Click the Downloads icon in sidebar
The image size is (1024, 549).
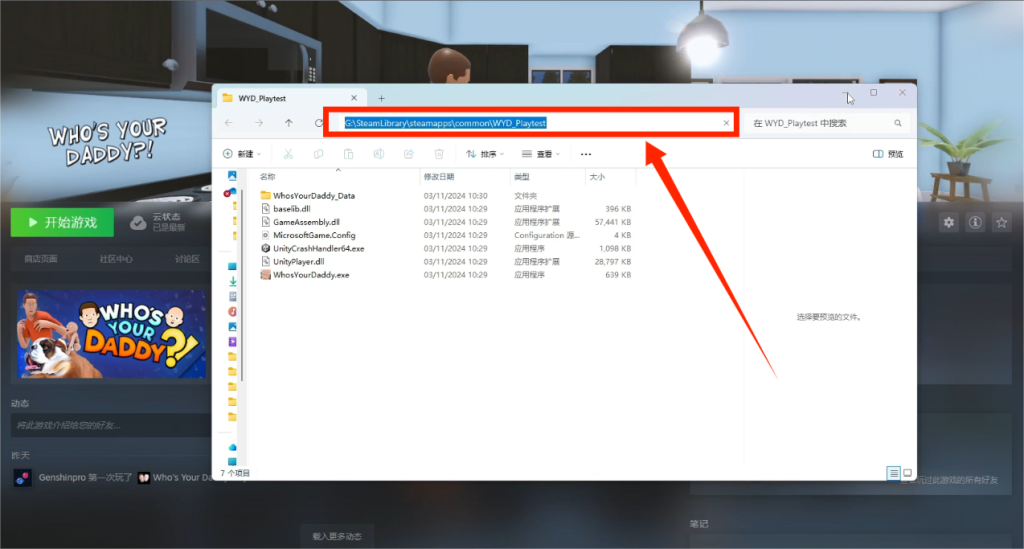[232, 281]
